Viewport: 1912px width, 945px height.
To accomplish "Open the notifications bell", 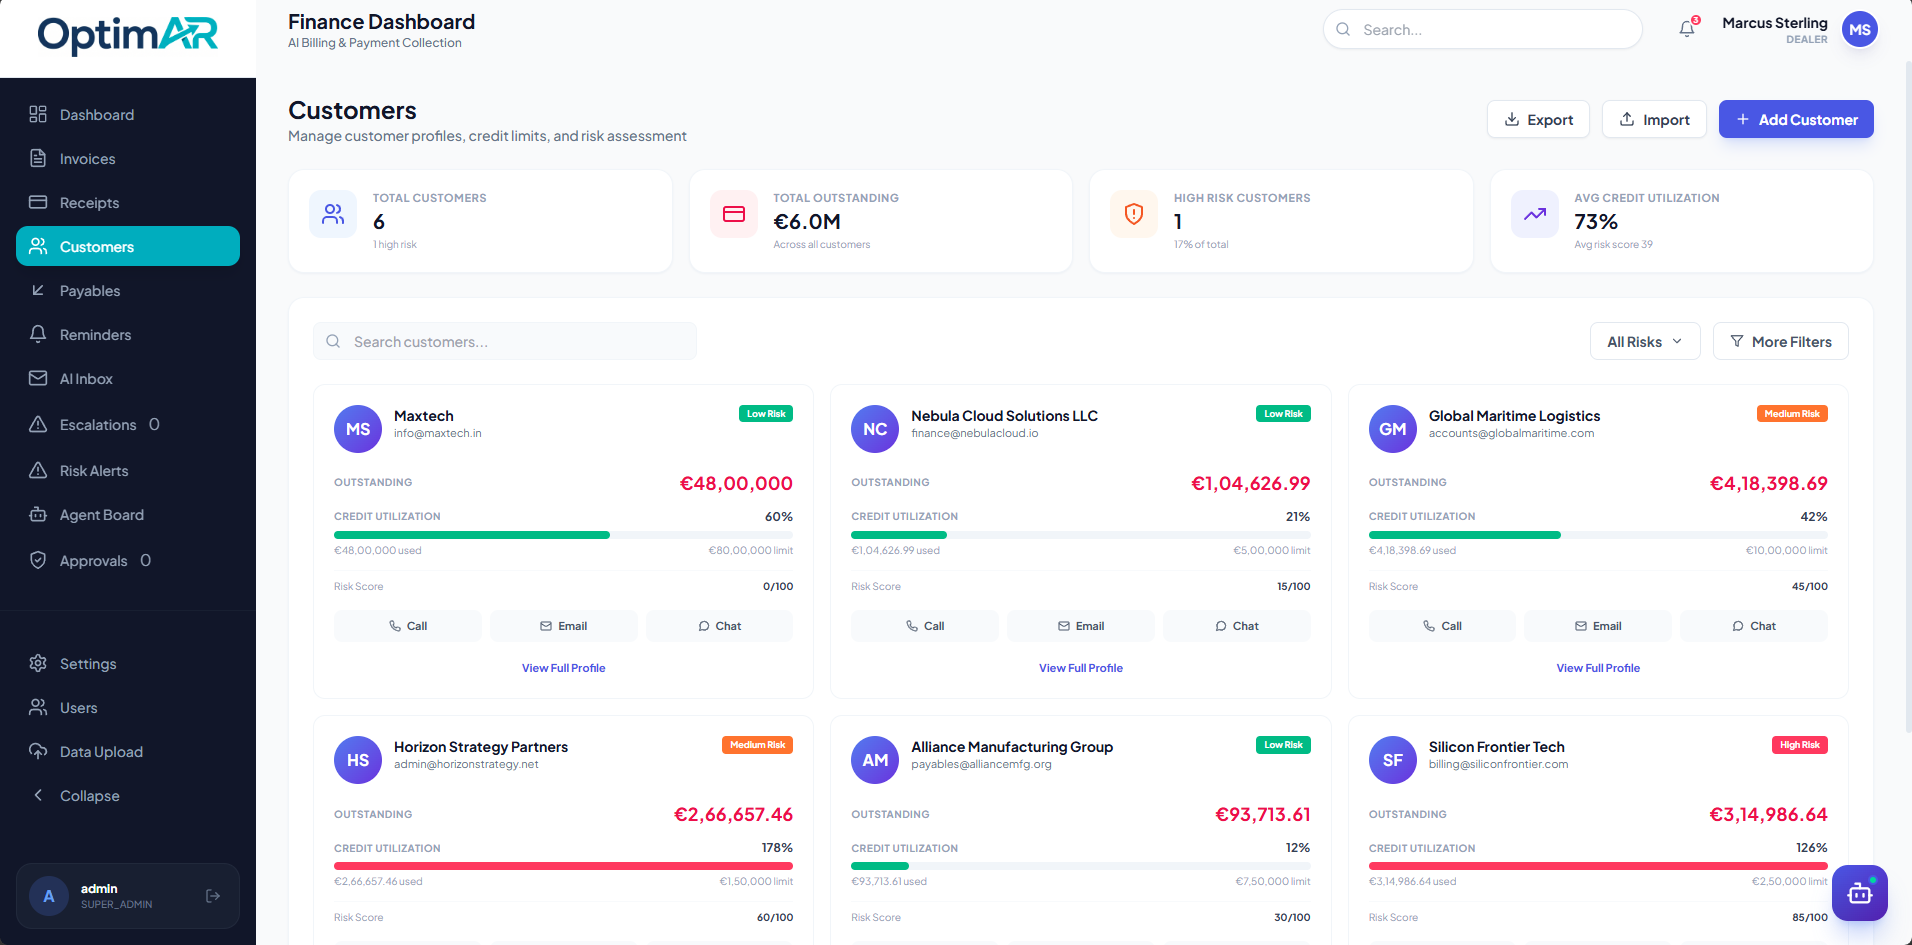I will click(1687, 29).
